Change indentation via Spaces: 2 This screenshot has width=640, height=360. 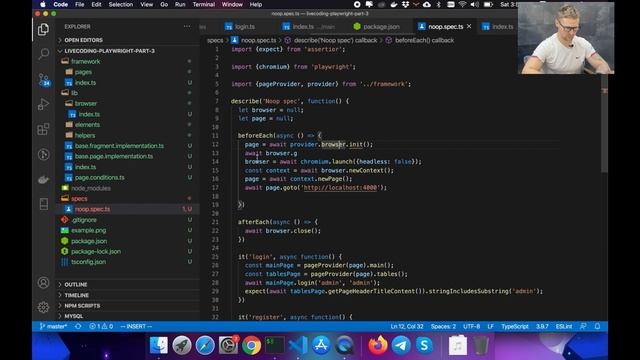coord(443,326)
